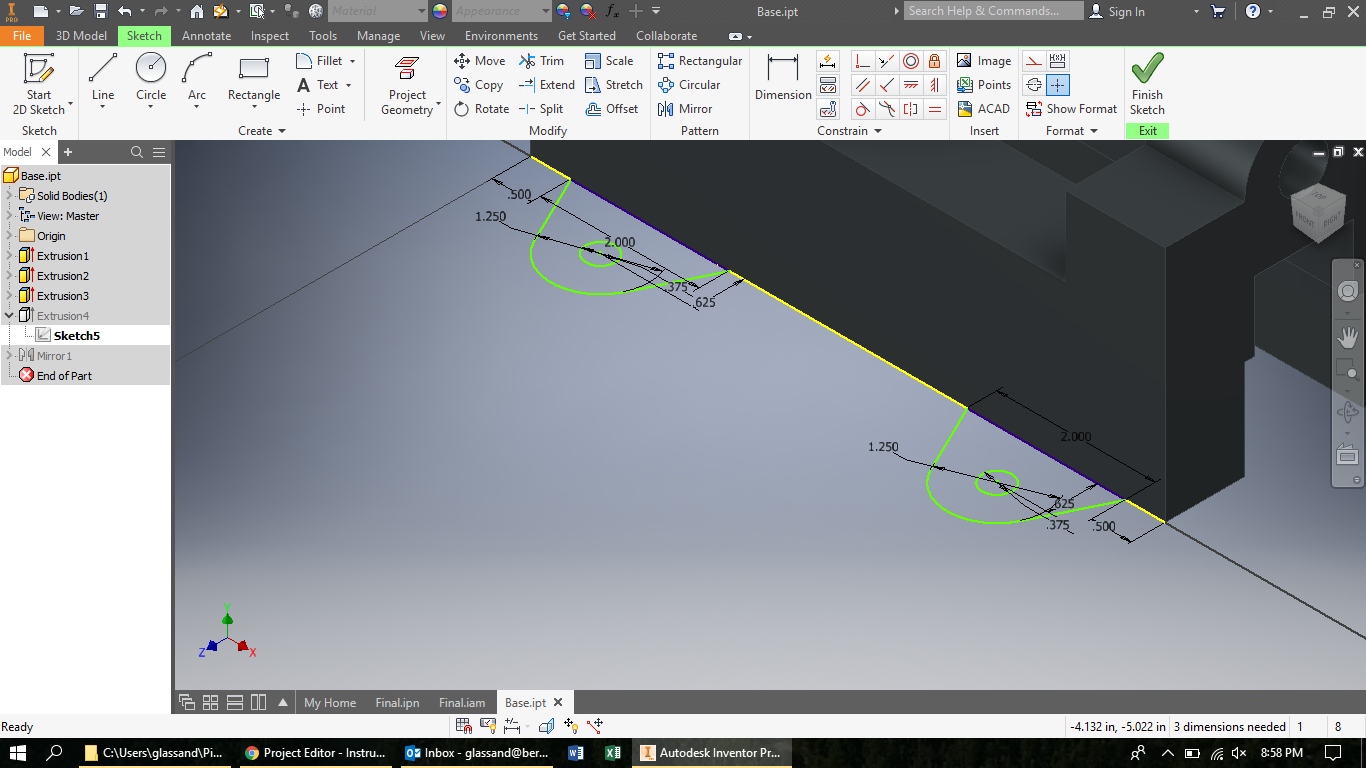Toggle Centerline format
Screen dimensions: 1366x768
click(1035, 85)
